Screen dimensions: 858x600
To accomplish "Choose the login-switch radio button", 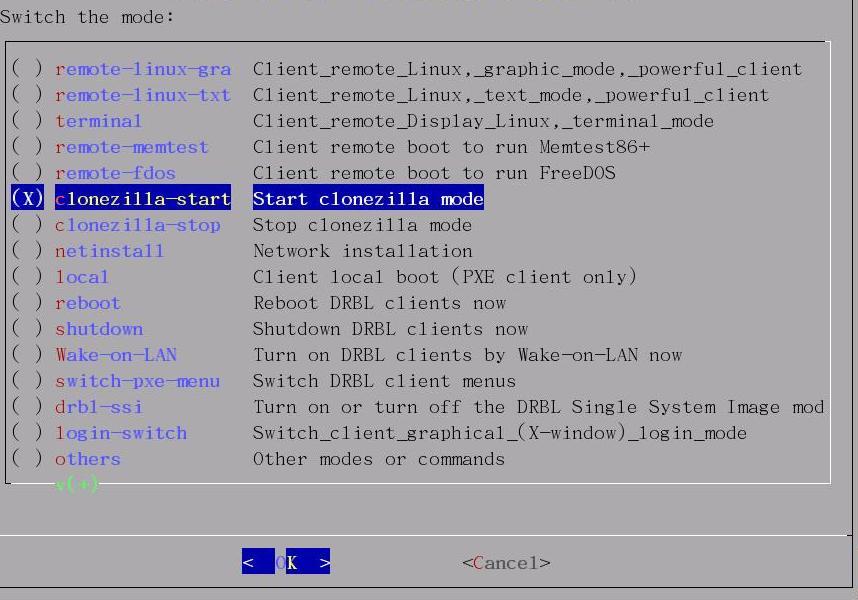I will tap(27, 433).
